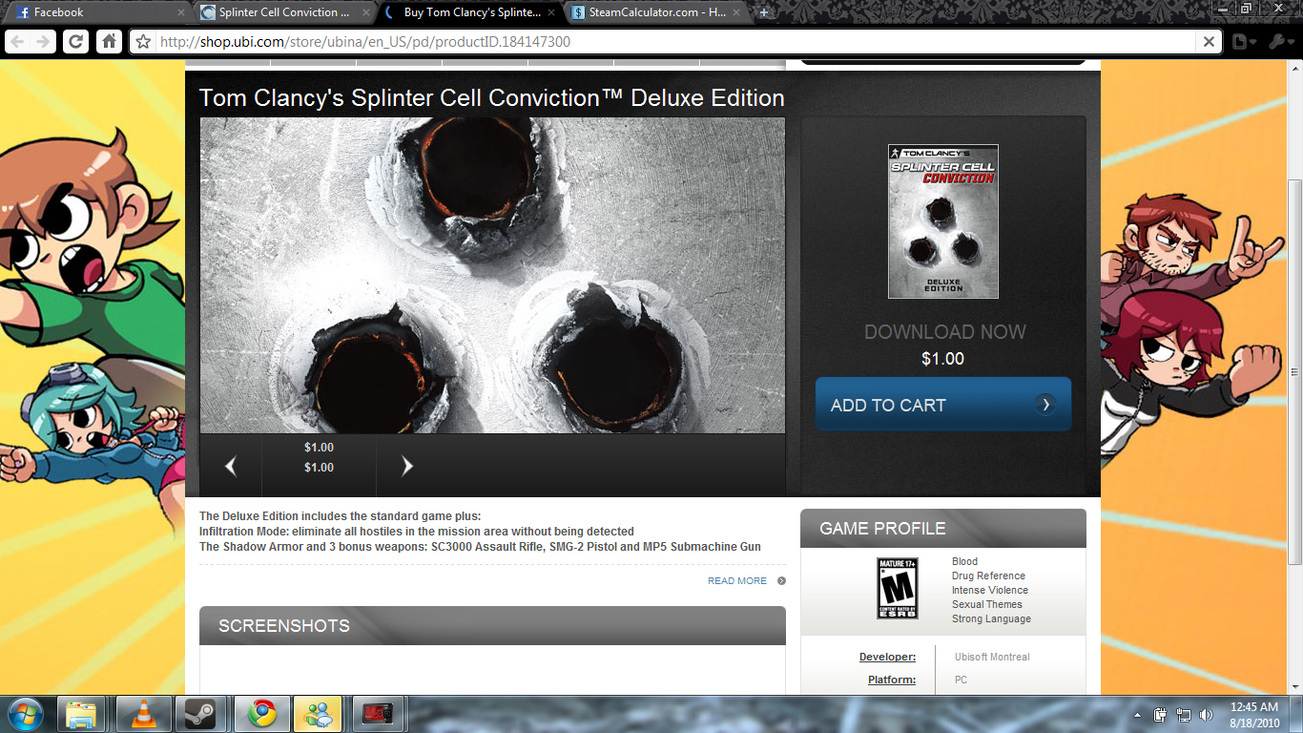Focus the URL address bar
1303x733 pixels.
click(x=670, y=42)
